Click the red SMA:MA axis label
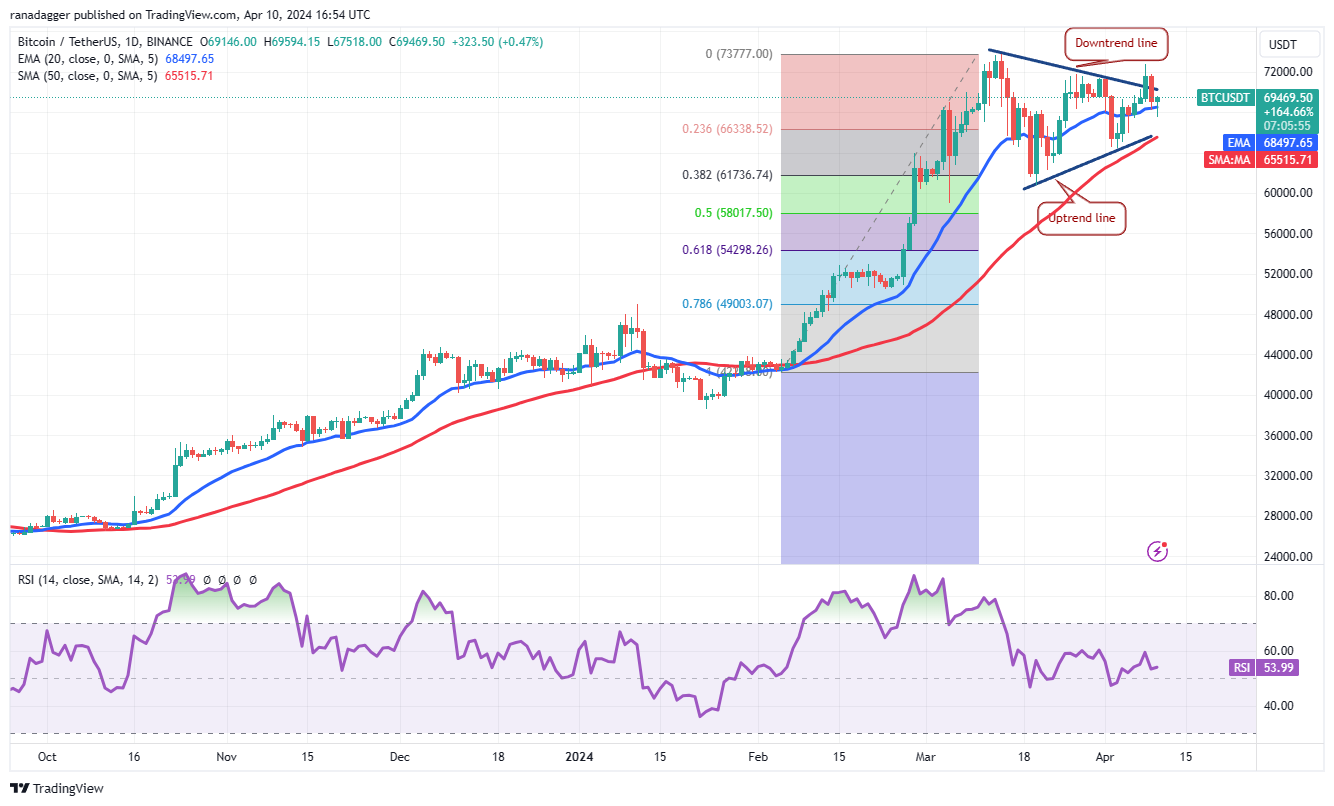1334x806 pixels. pyautogui.click(x=1233, y=158)
